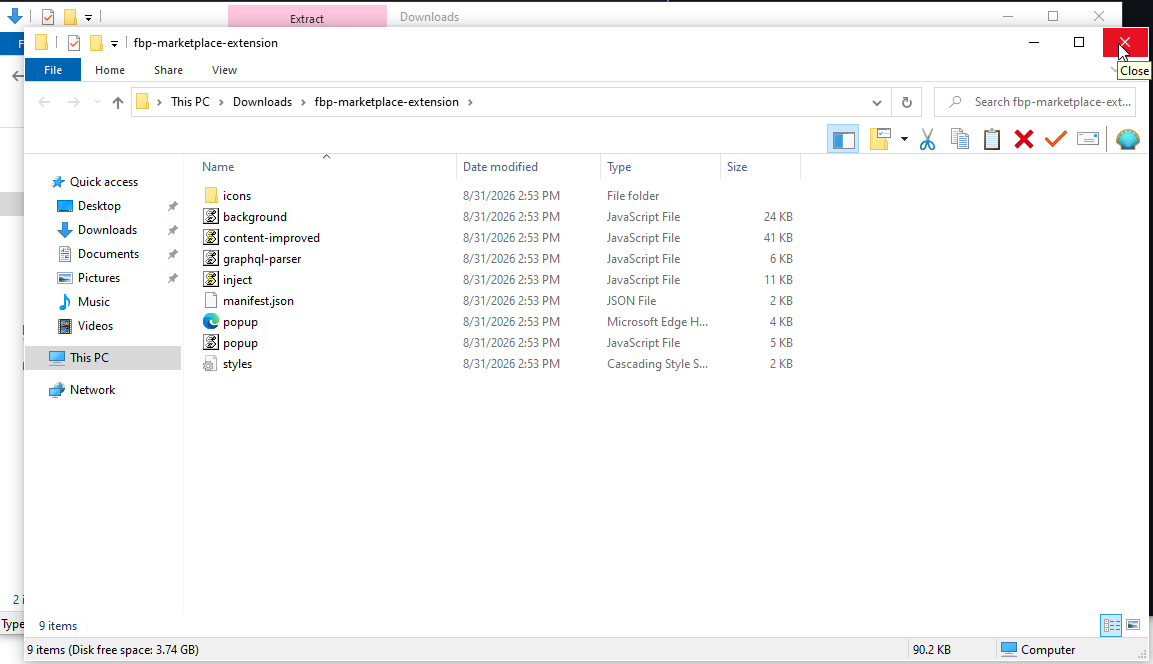Click the Rename card icon in toolbar

click(1088, 139)
